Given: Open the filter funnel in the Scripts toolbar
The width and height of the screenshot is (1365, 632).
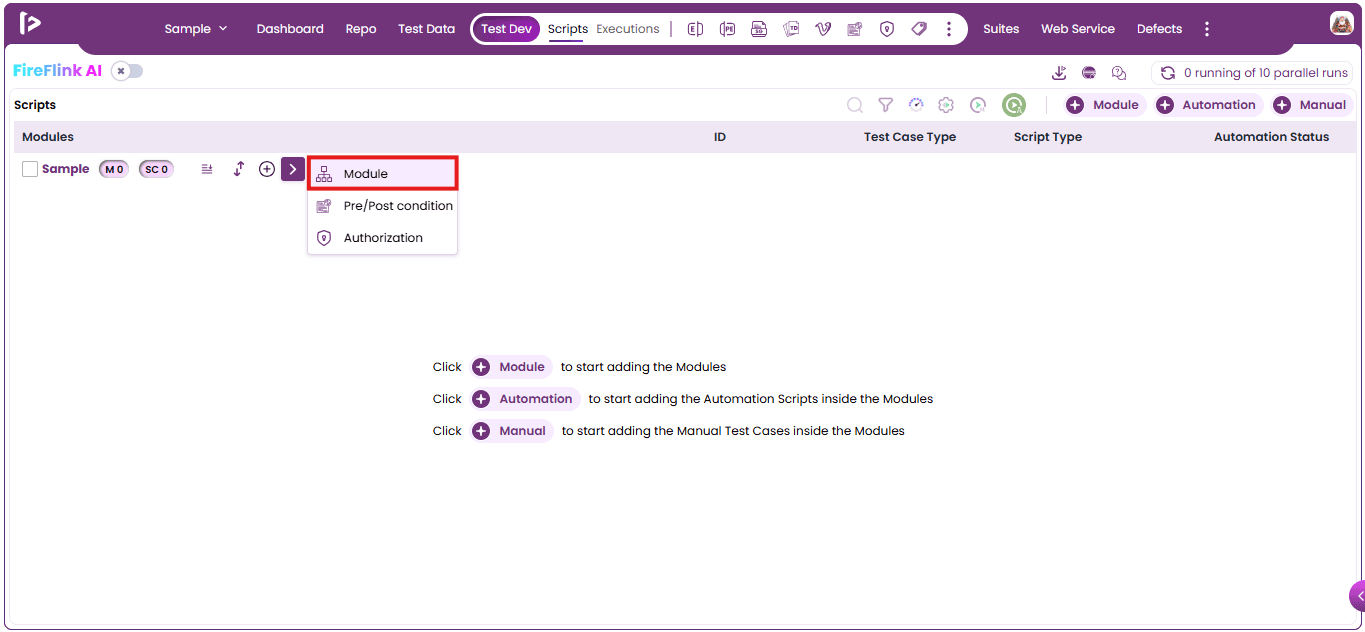Looking at the screenshot, I should pyautogui.click(x=885, y=105).
